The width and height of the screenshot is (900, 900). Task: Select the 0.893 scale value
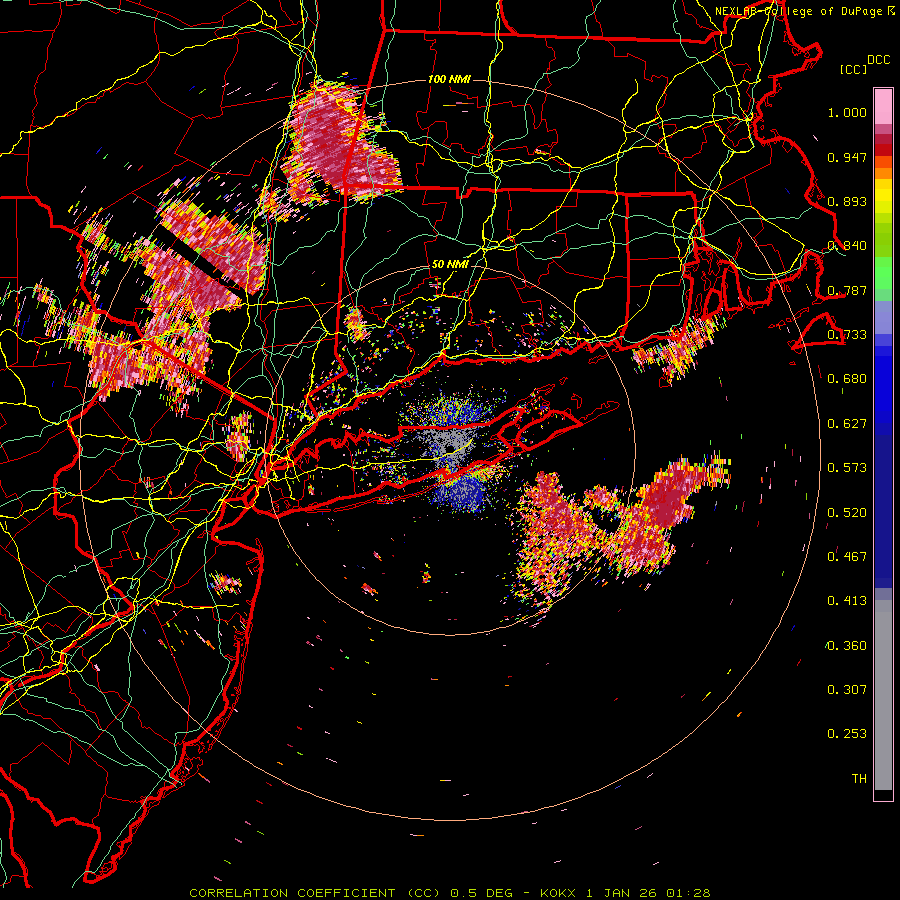pyautogui.click(x=847, y=201)
